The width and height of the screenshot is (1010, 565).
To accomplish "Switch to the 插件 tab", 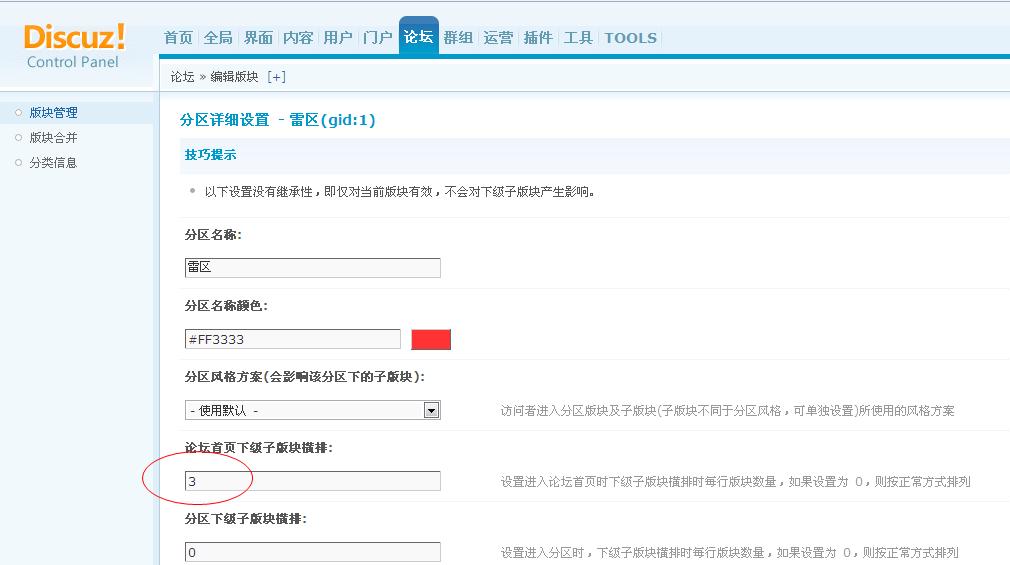I will 538,38.
